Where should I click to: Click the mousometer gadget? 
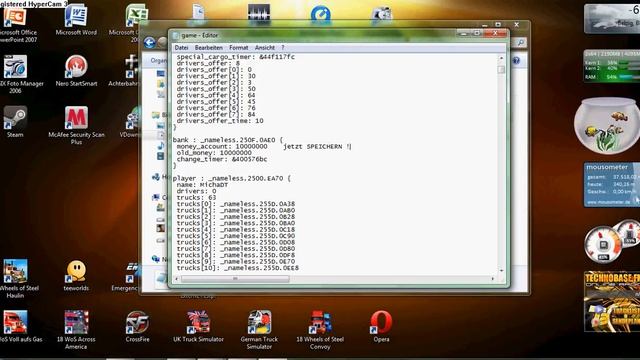[611, 184]
